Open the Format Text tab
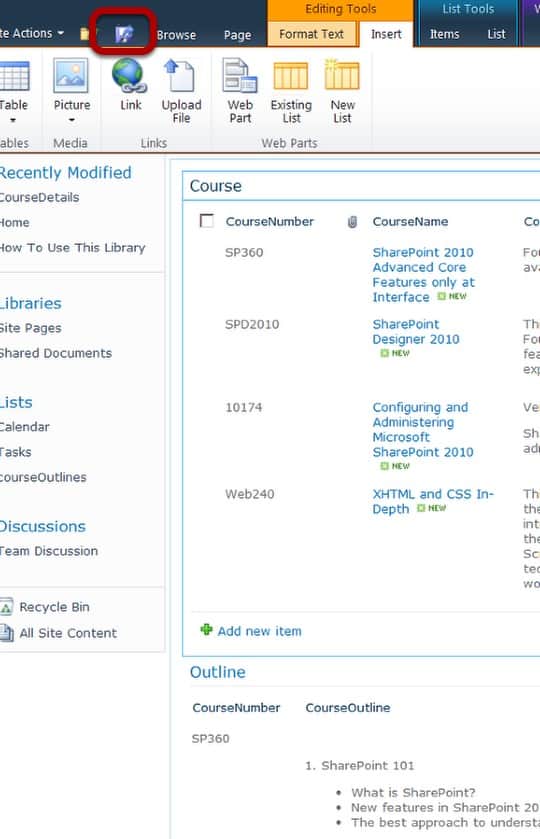 pyautogui.click(x=311, y=34)
